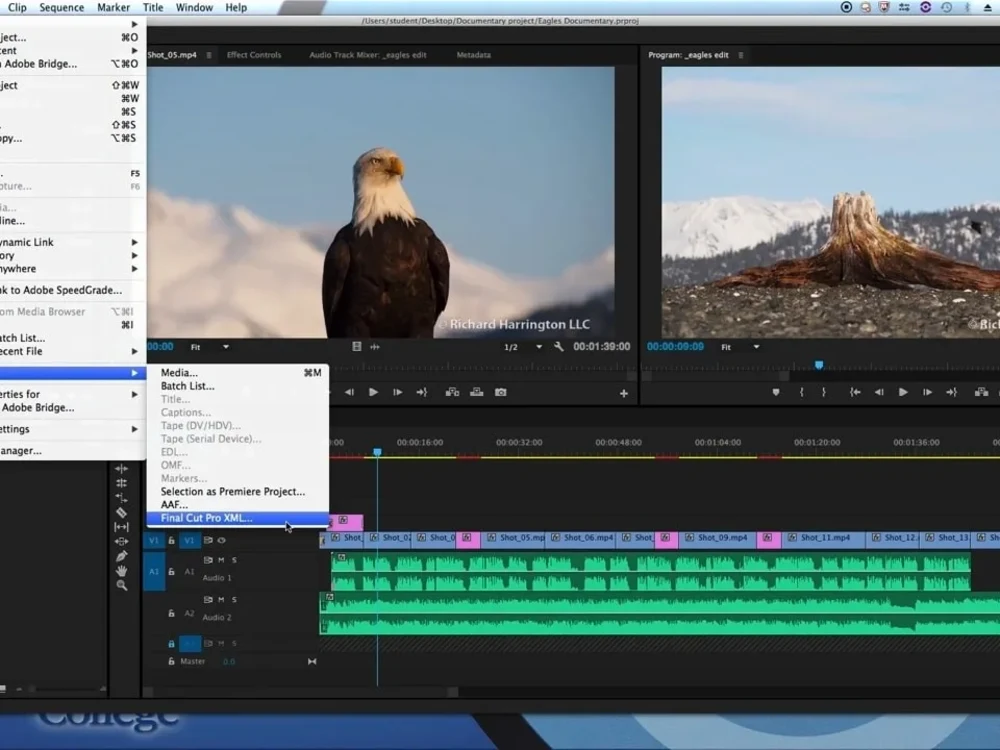Choose Media... export option

coord(238,372)
